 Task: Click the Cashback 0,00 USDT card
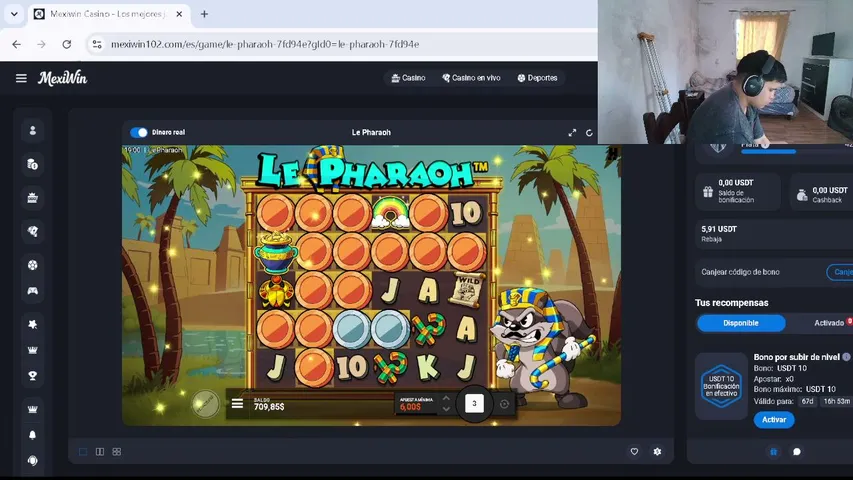pos(821,191)
